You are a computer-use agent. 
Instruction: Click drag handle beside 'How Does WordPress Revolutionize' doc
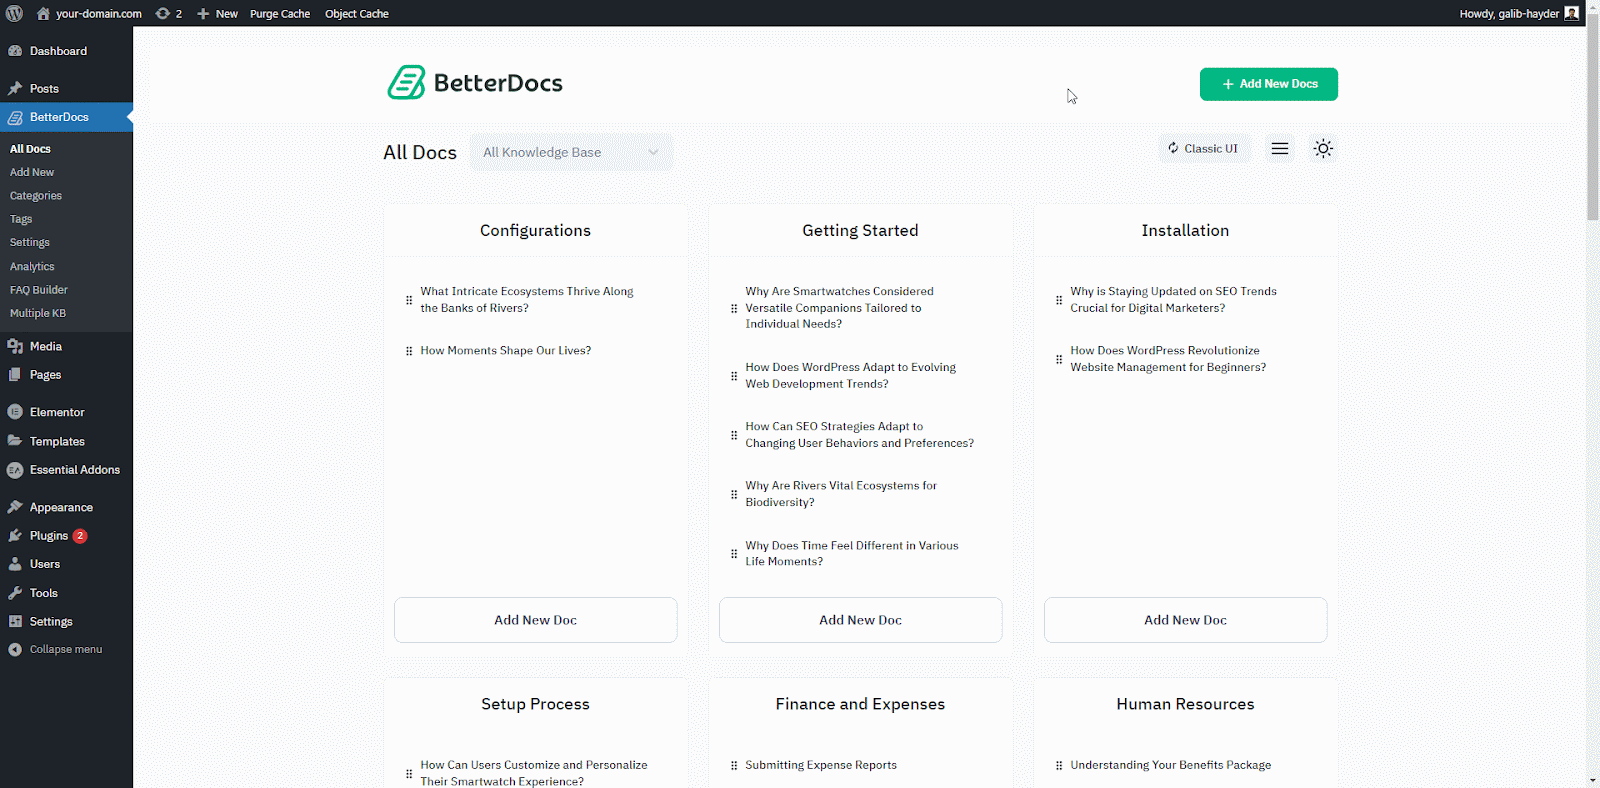coord(1059,359)
